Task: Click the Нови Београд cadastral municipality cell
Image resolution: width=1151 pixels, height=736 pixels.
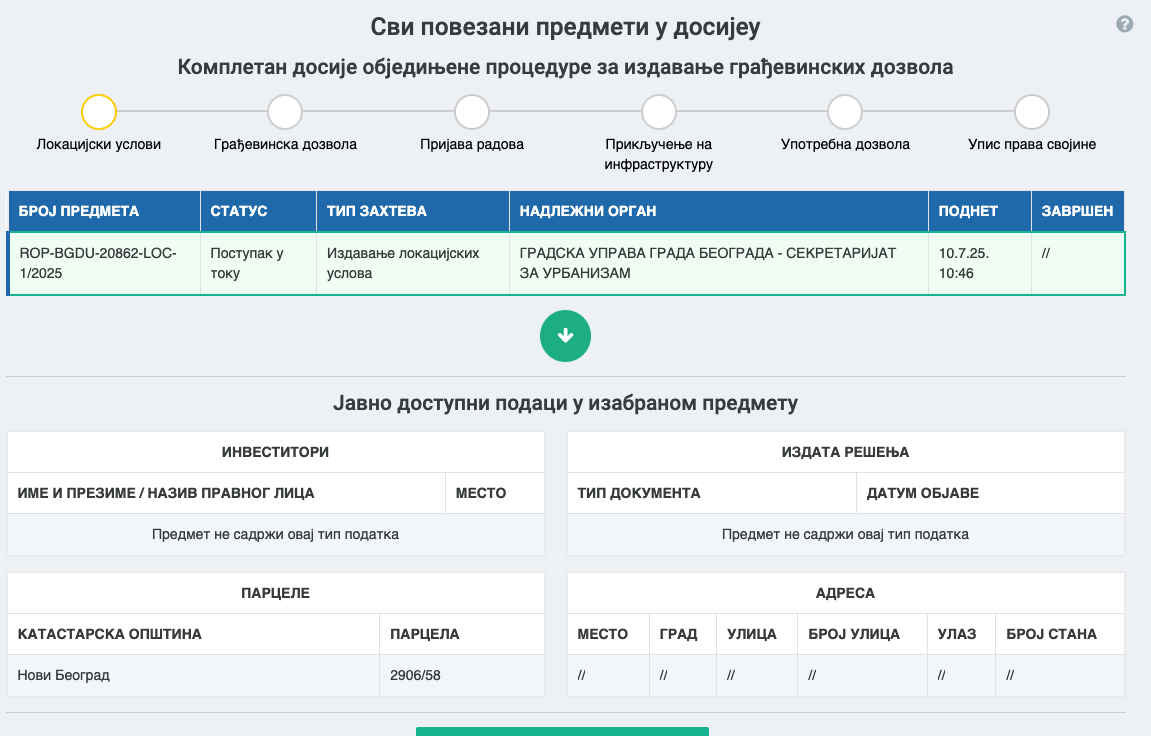Action: pyautogui.click(x=64, y=675)
